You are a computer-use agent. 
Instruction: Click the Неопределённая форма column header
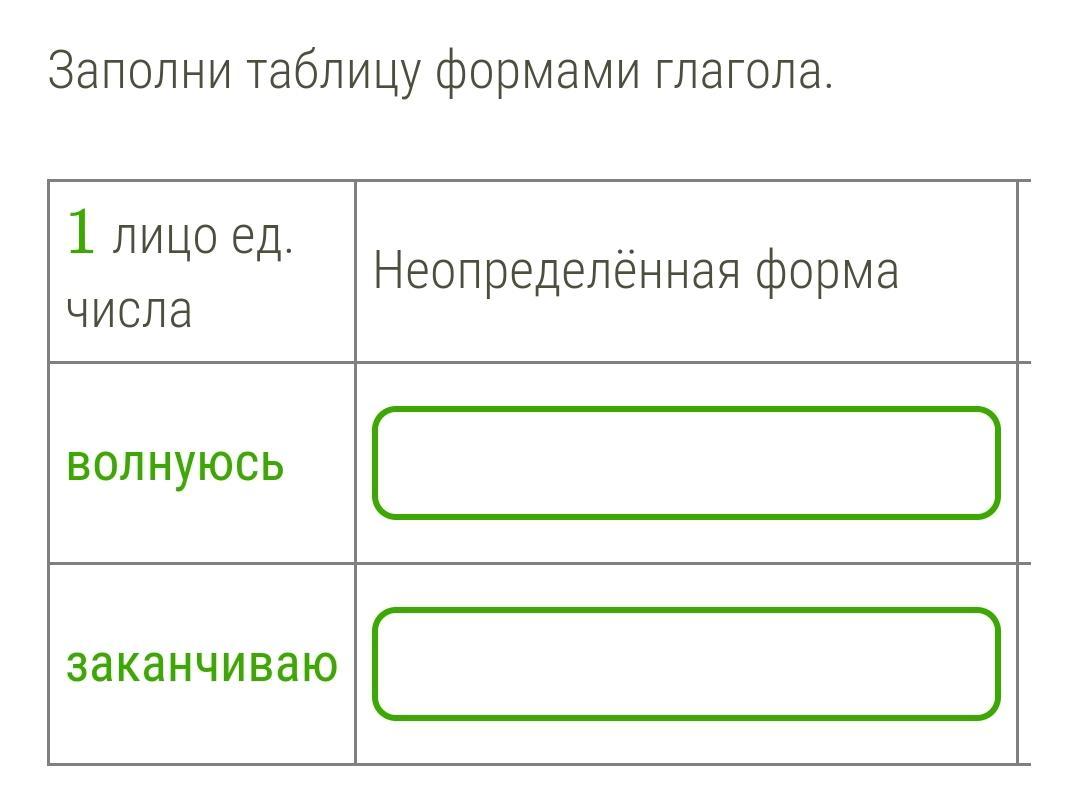(686, 272)
